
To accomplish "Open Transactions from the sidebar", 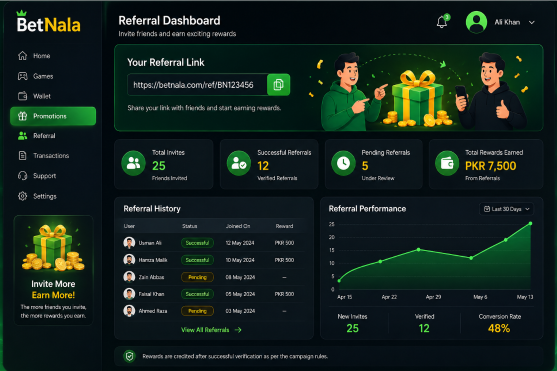I will (53, 156).
